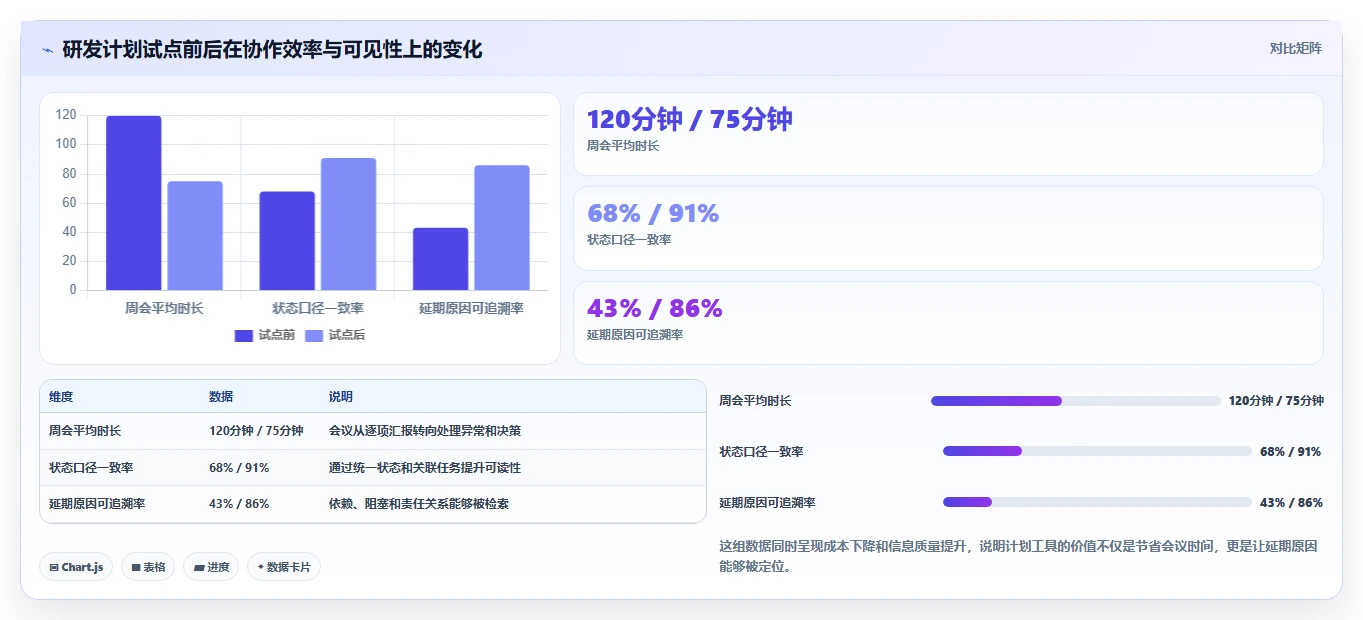
Task: Click the summary paragraph starting with 这组数据同时呈现
Action: 1018,556
